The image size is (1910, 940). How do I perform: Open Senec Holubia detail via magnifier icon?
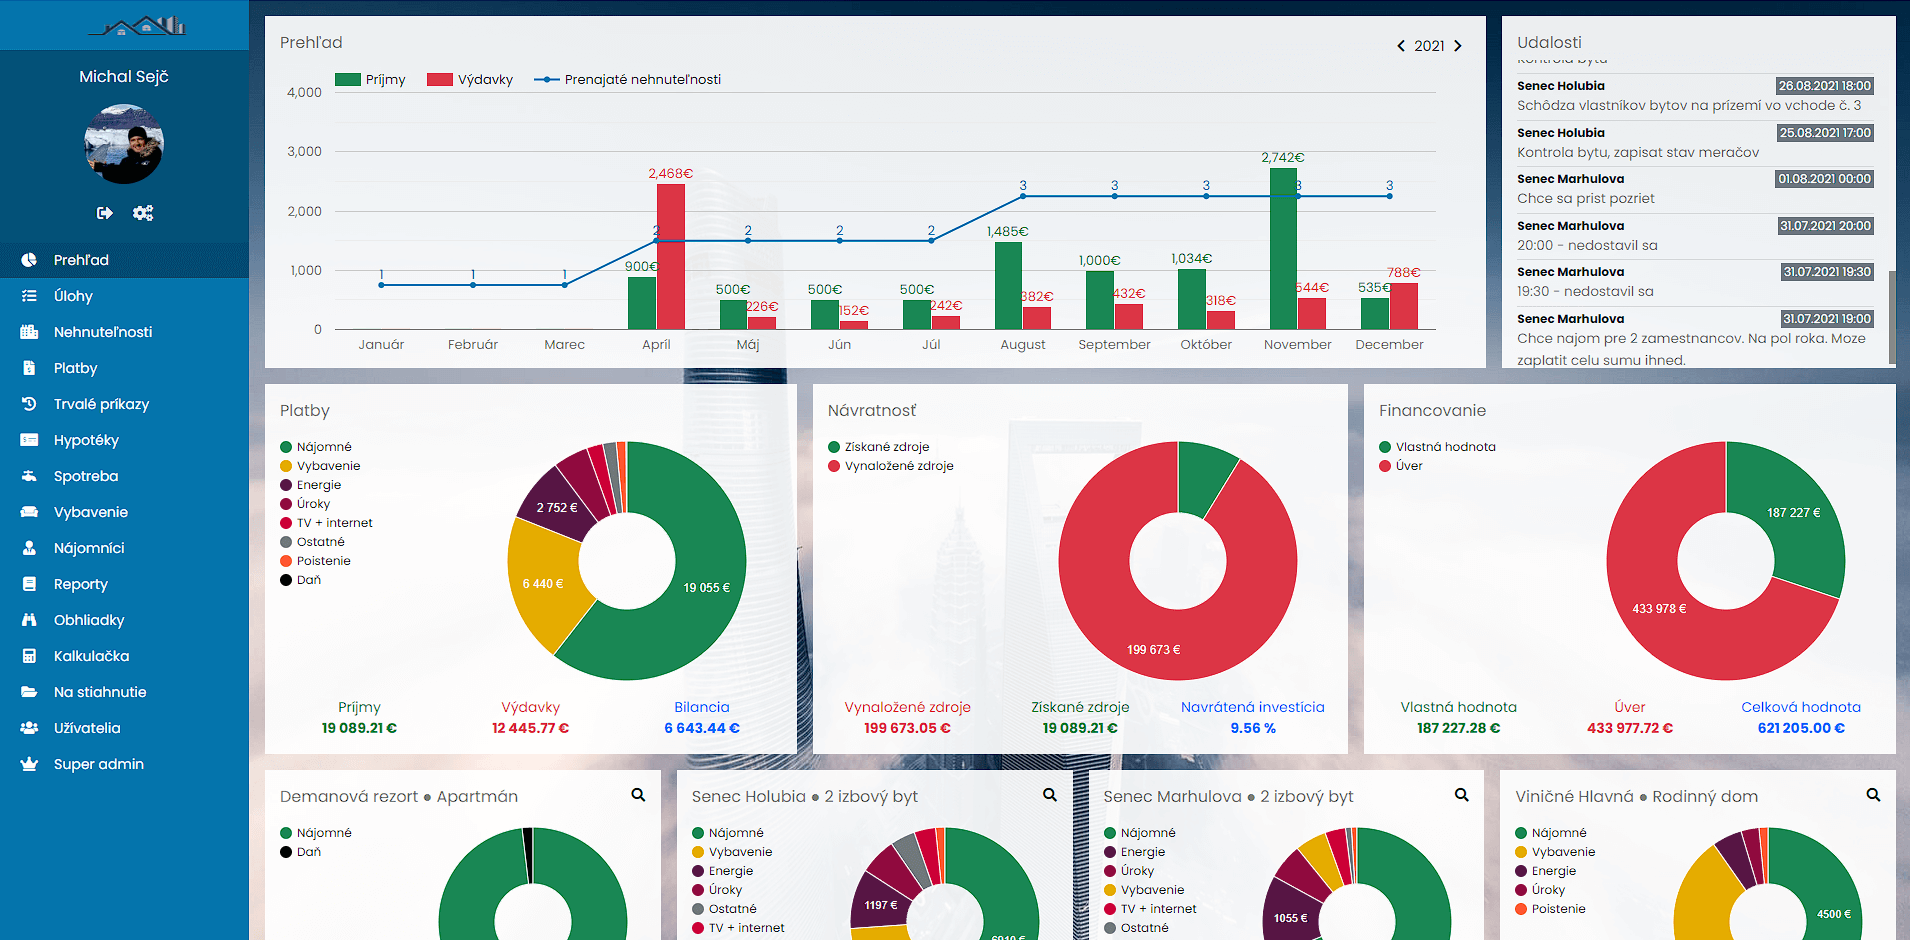click(1050, 795)
